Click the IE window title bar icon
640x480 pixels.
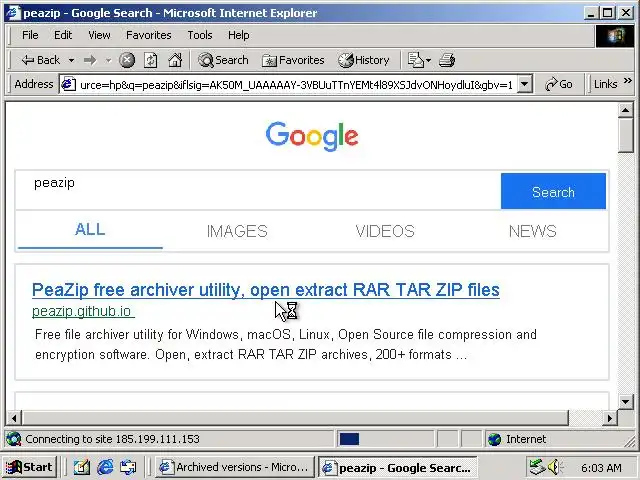13,13
